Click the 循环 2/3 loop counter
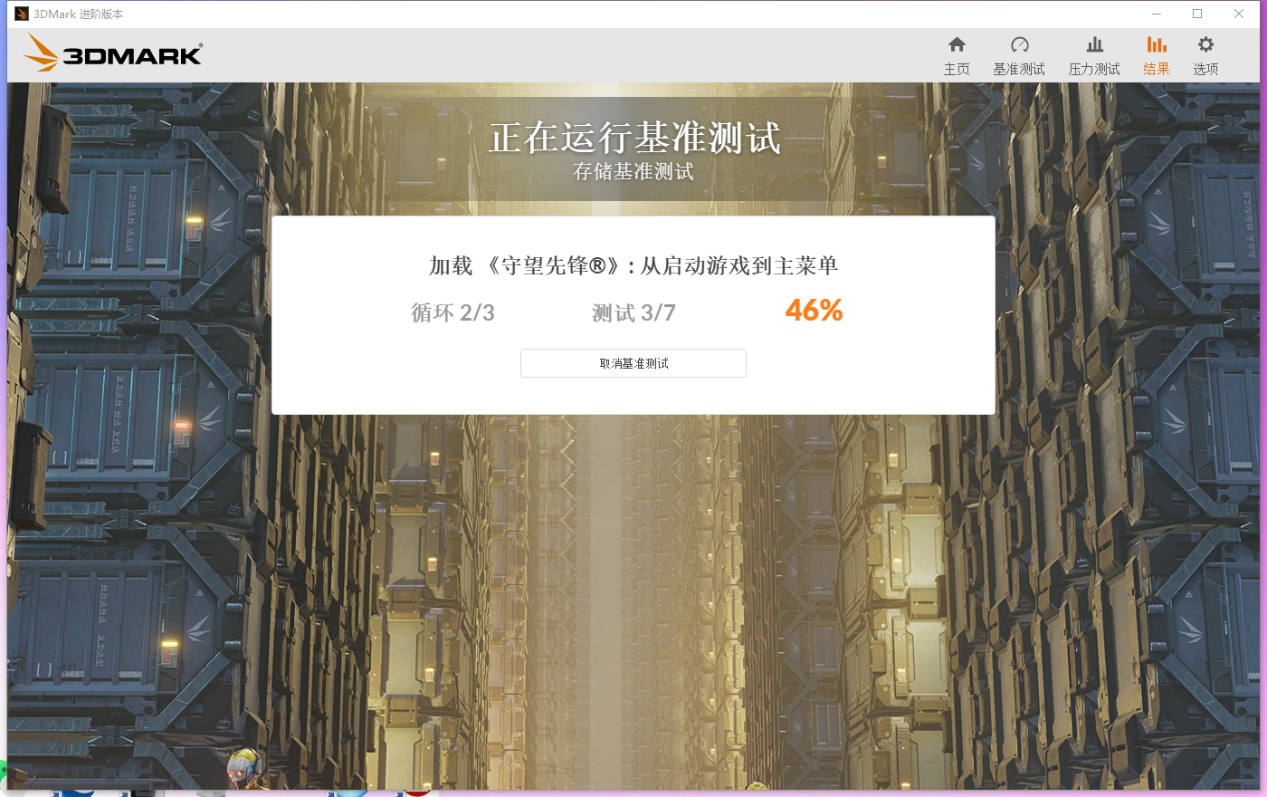 coord(452,312)
